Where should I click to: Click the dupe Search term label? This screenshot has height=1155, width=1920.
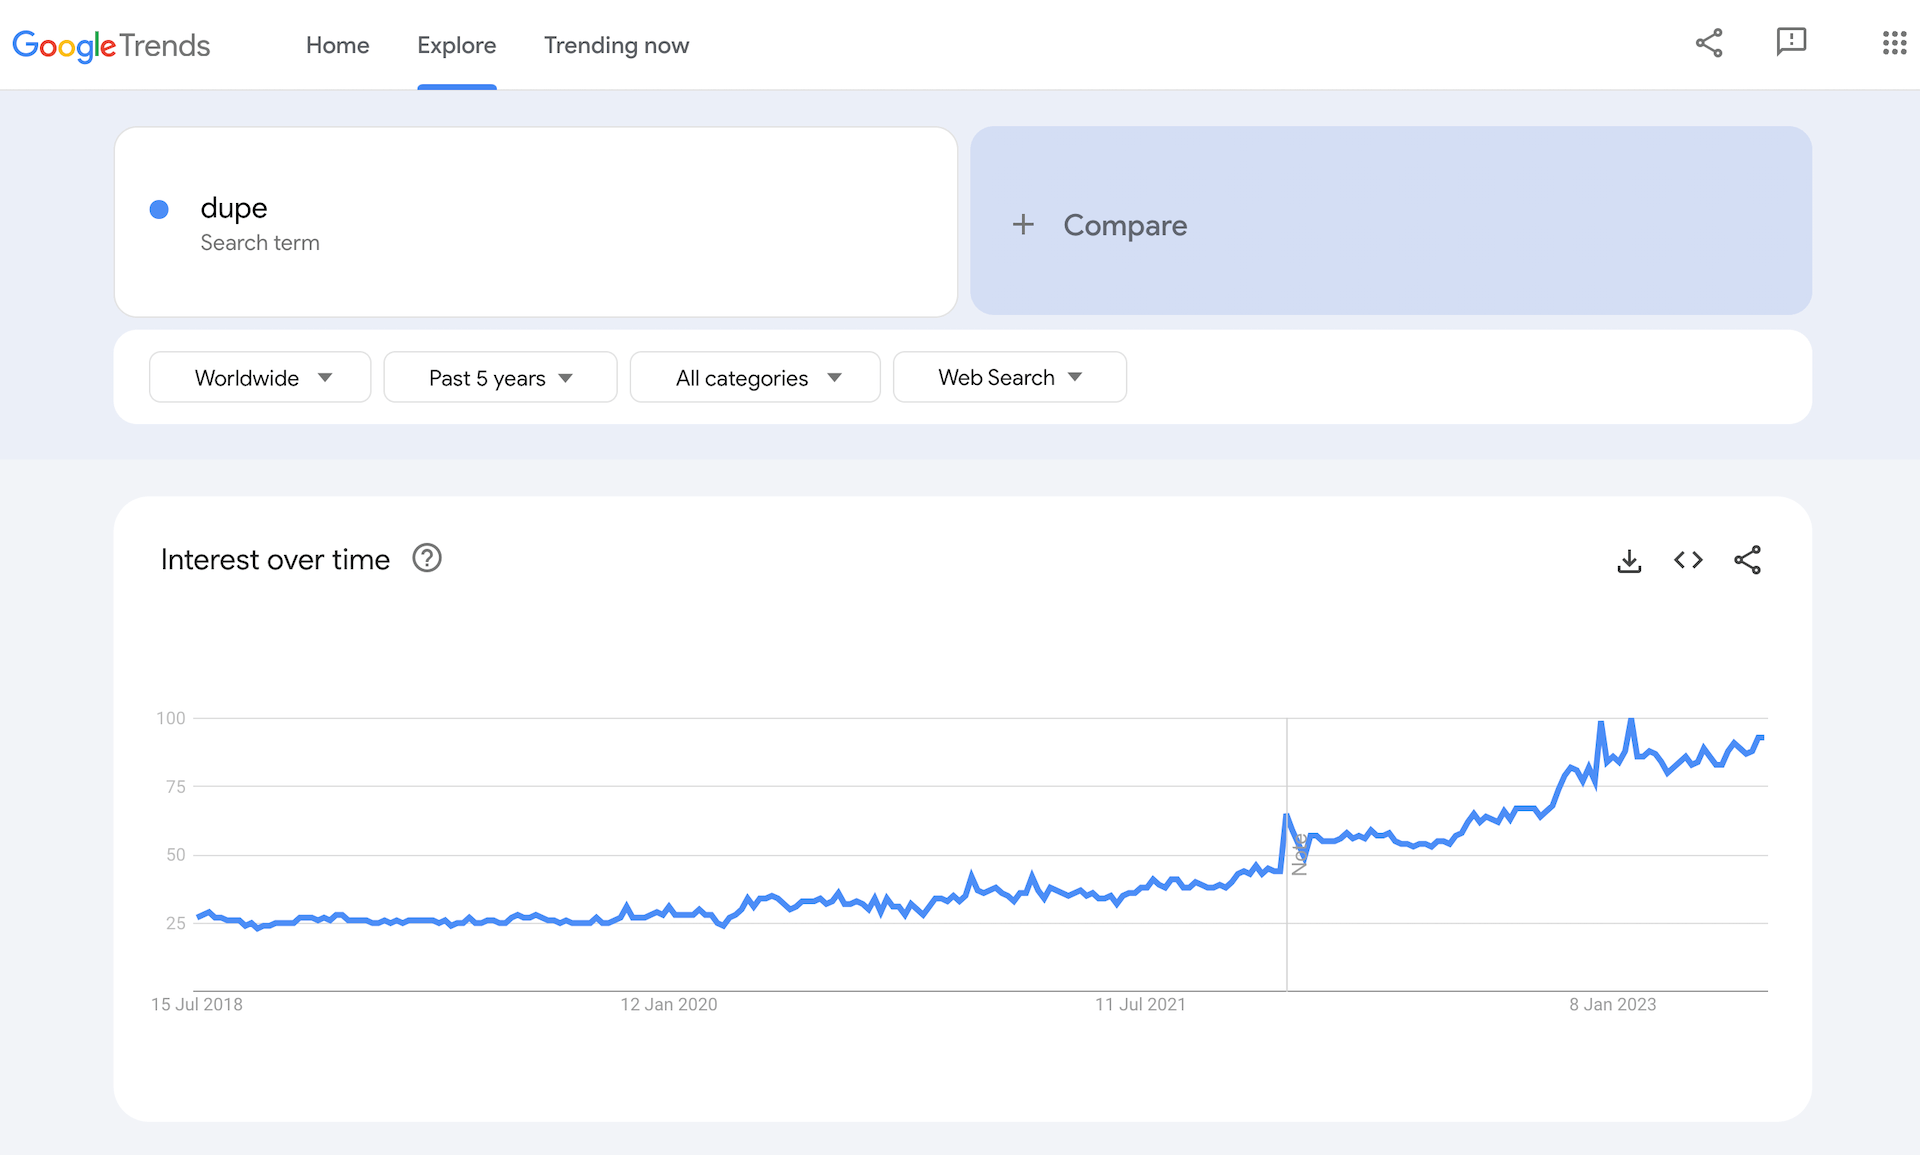tap(260, 242)
